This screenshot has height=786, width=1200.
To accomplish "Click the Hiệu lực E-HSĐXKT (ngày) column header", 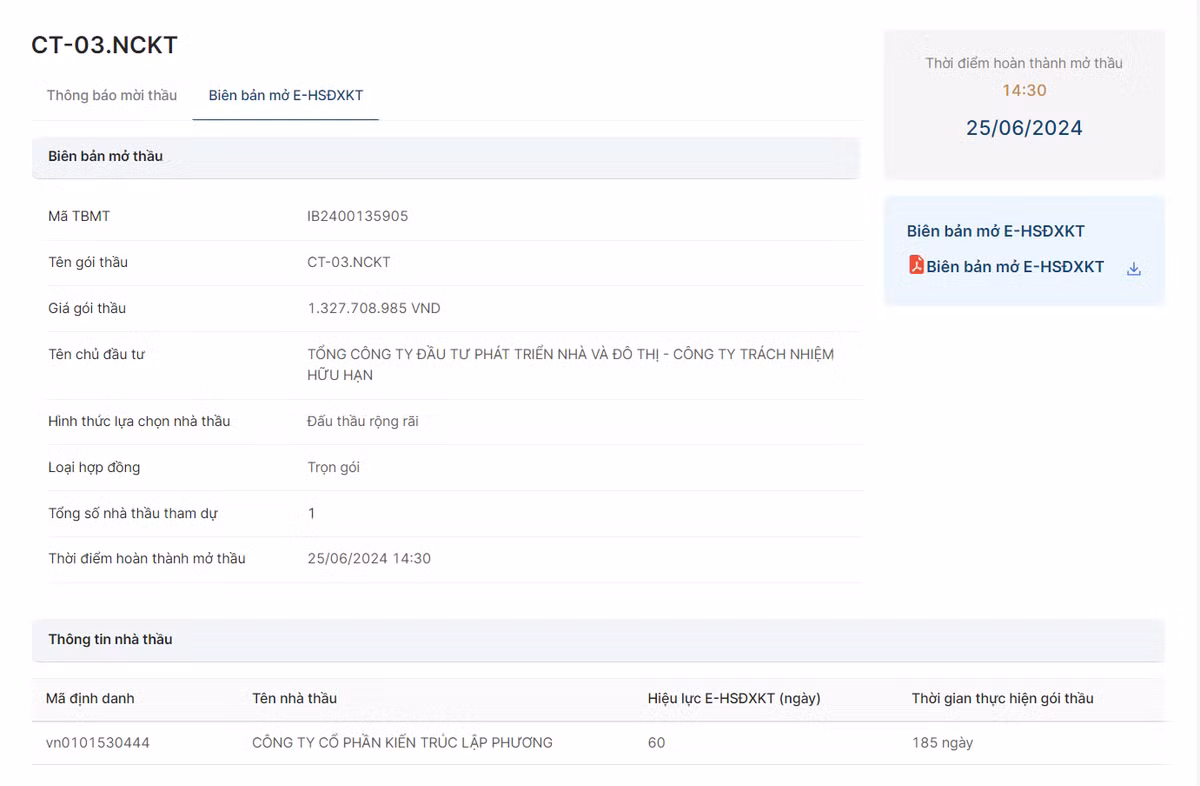I will pyautogui.click(x=733, y=698).
